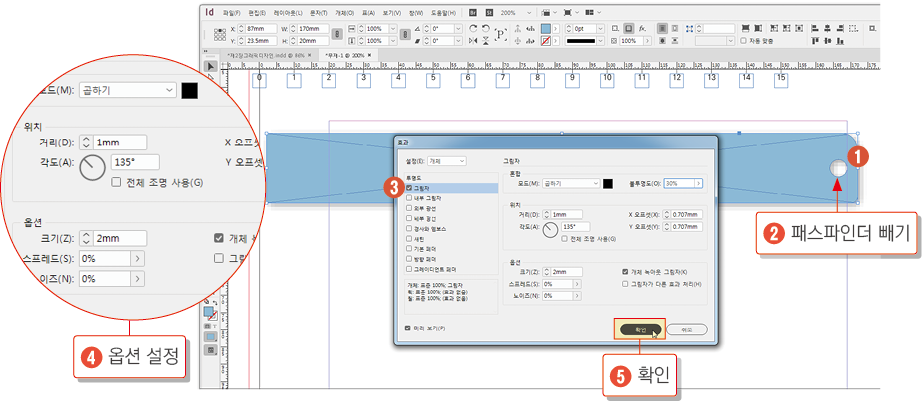Open the Bridge (Br) button
922x401 pixels.
473,12
